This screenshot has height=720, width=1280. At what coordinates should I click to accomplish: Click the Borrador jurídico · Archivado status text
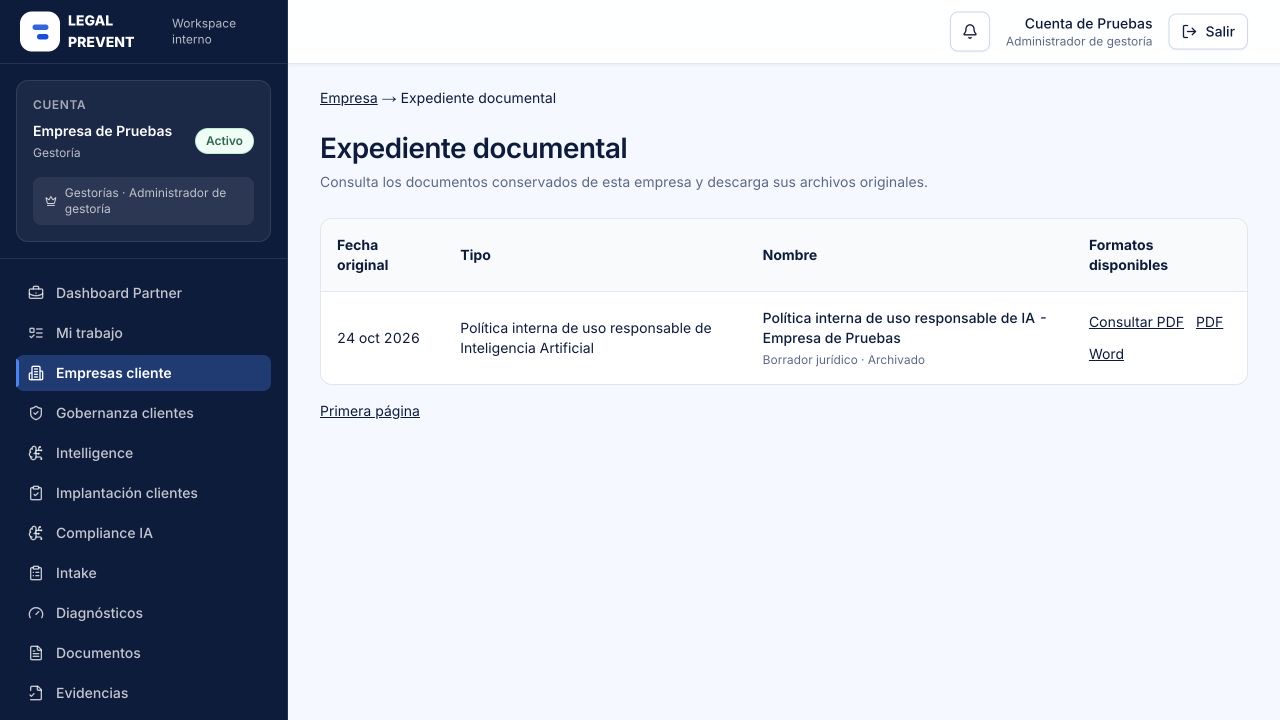pos(843,360)
